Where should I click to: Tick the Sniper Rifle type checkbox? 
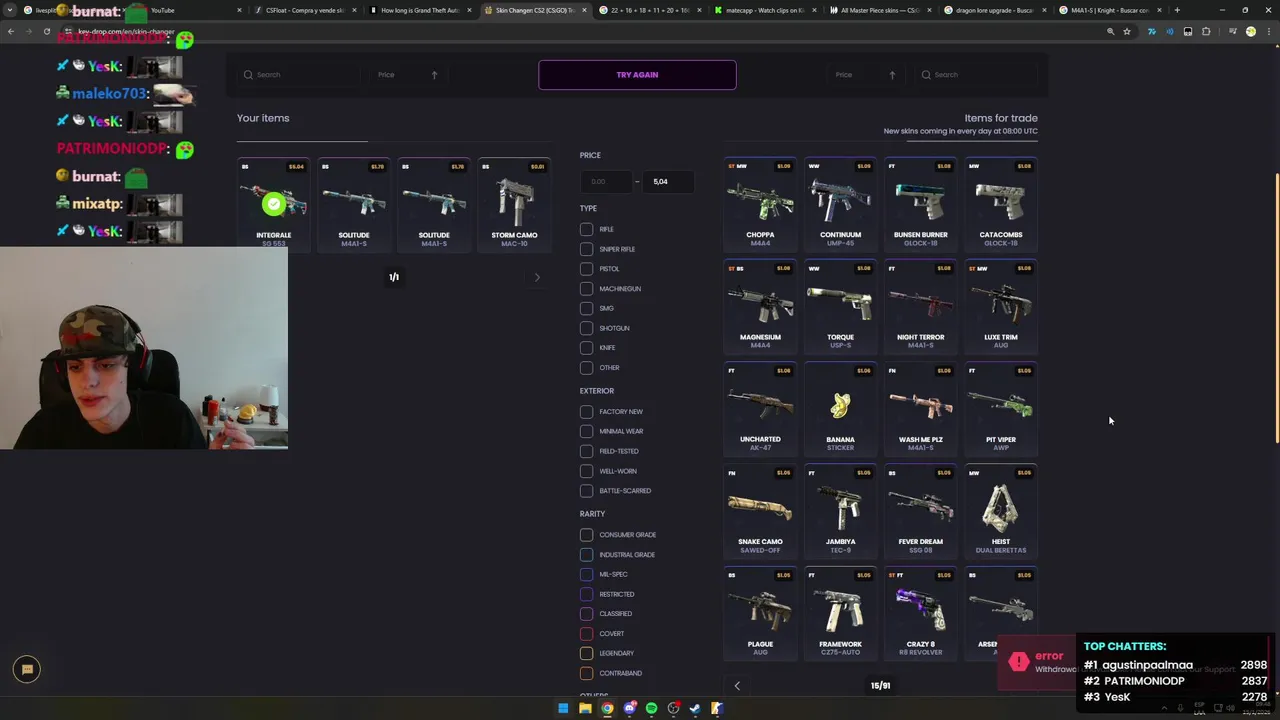pos(586,249)
